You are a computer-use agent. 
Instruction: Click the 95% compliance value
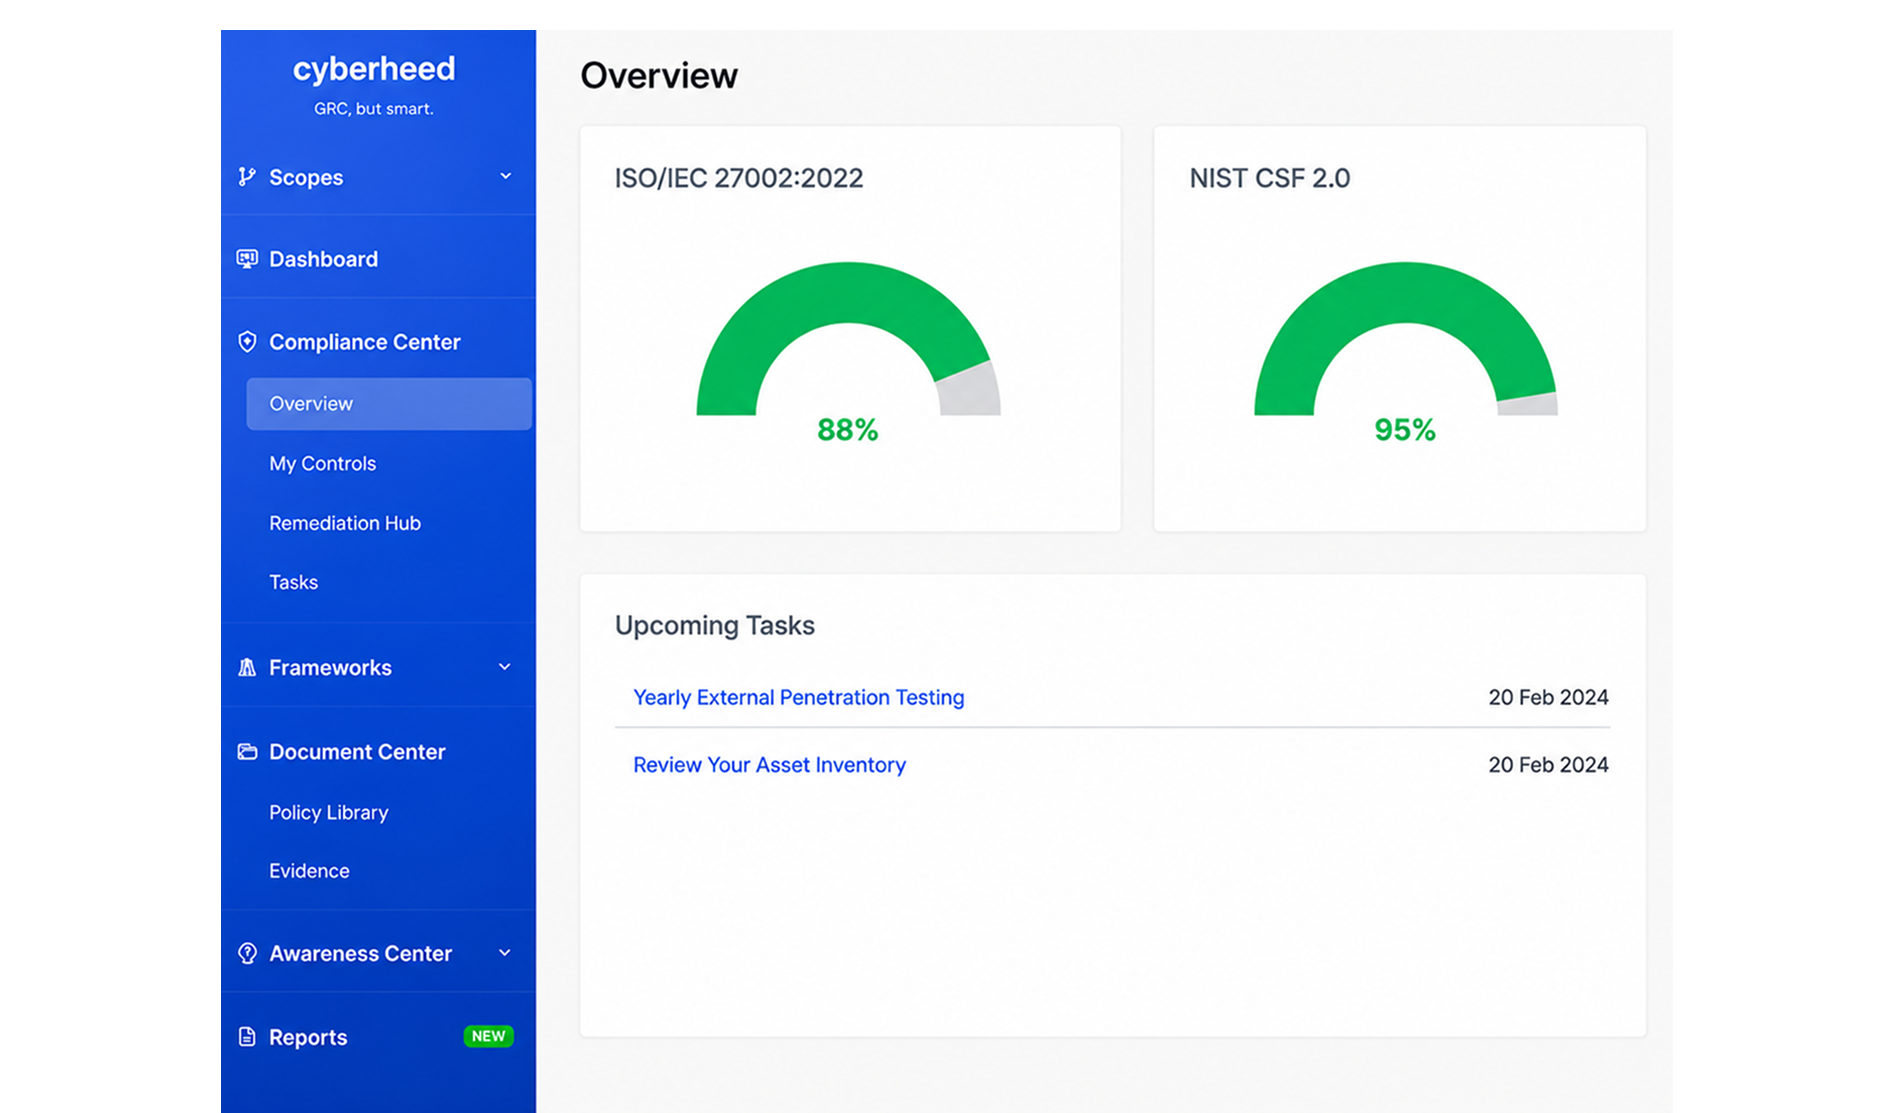coord(1405,430)
